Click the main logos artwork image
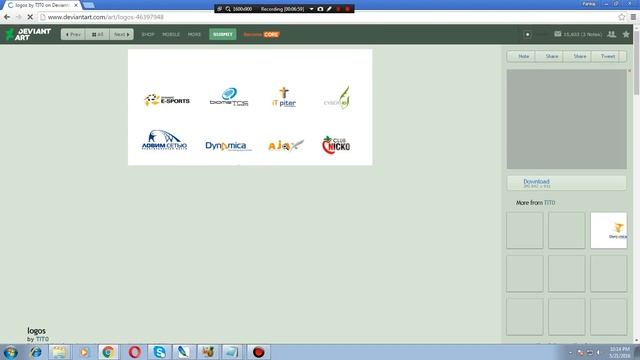640x360 pixels. point(250,107)
